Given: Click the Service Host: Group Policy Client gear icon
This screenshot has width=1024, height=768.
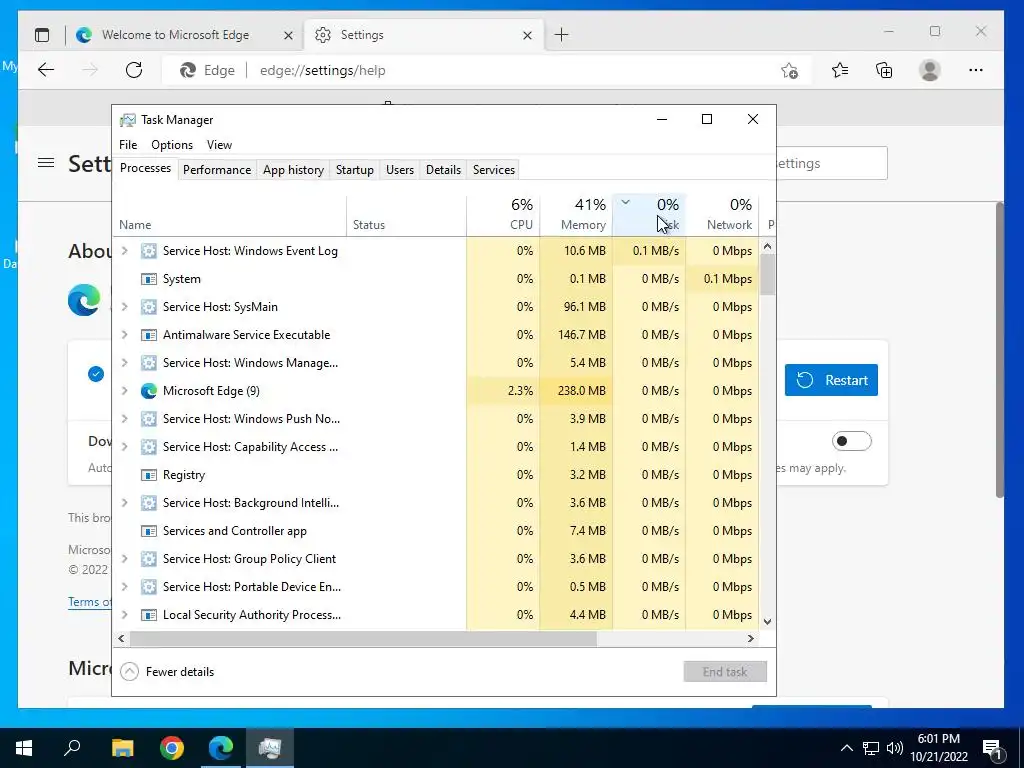Looking at the screenshot, I should coord(149,559).
